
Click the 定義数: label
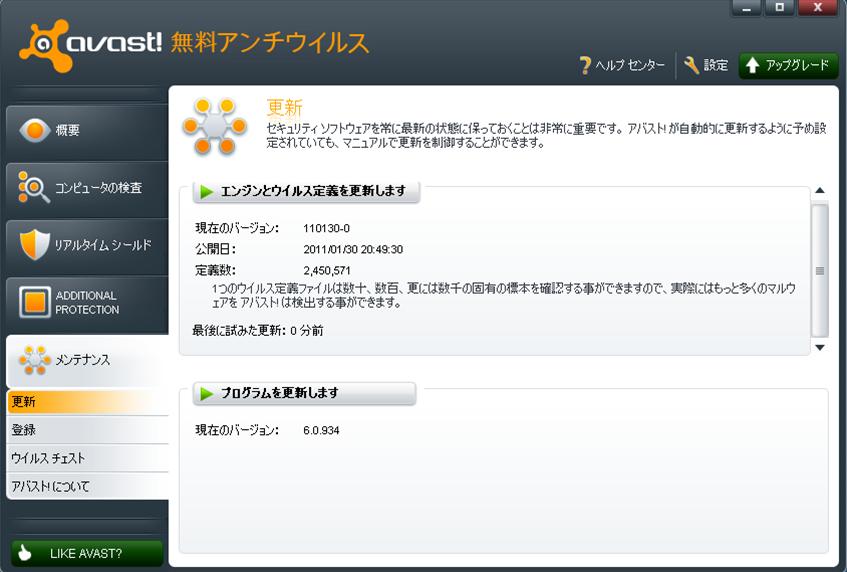[x=215, y=271]
